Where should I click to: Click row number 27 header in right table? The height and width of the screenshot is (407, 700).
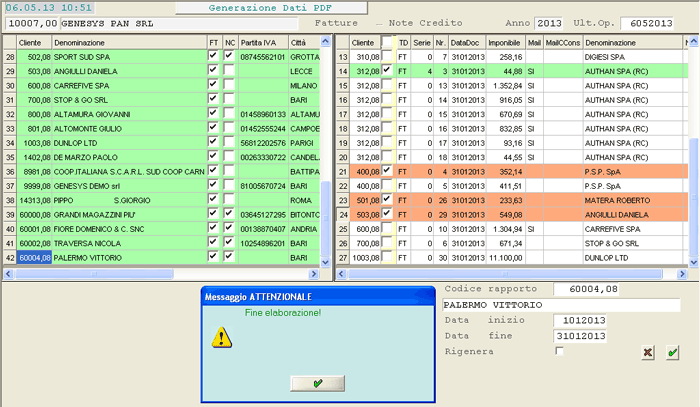point(342,258)
